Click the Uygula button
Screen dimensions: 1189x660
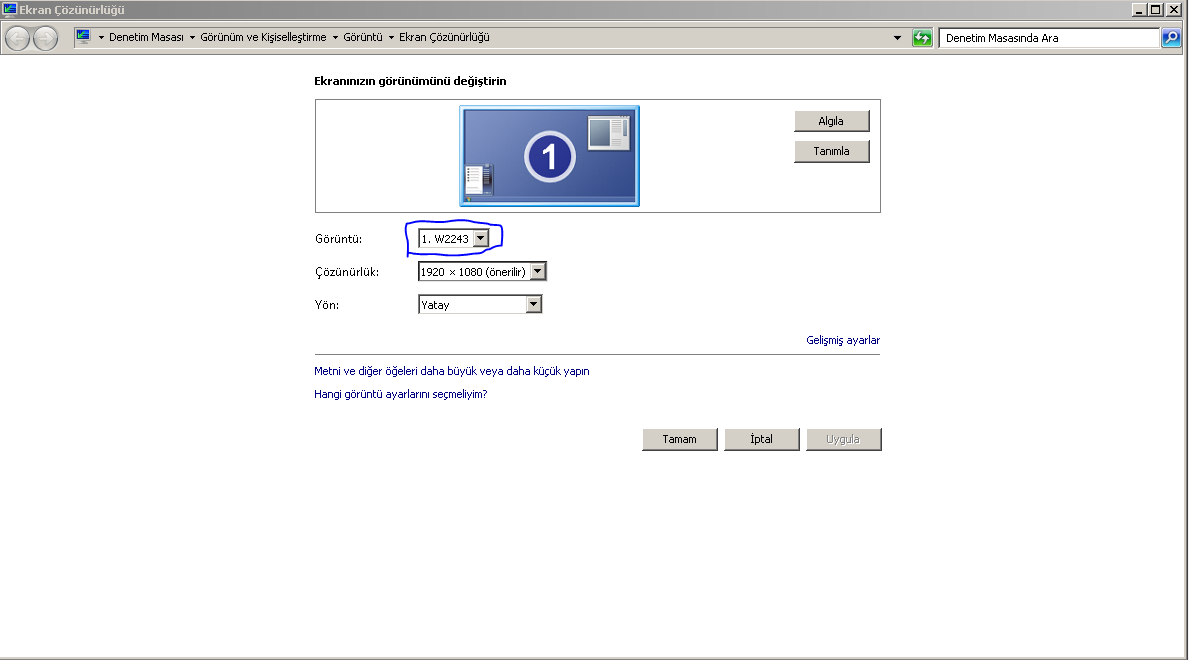pos(843,439)
